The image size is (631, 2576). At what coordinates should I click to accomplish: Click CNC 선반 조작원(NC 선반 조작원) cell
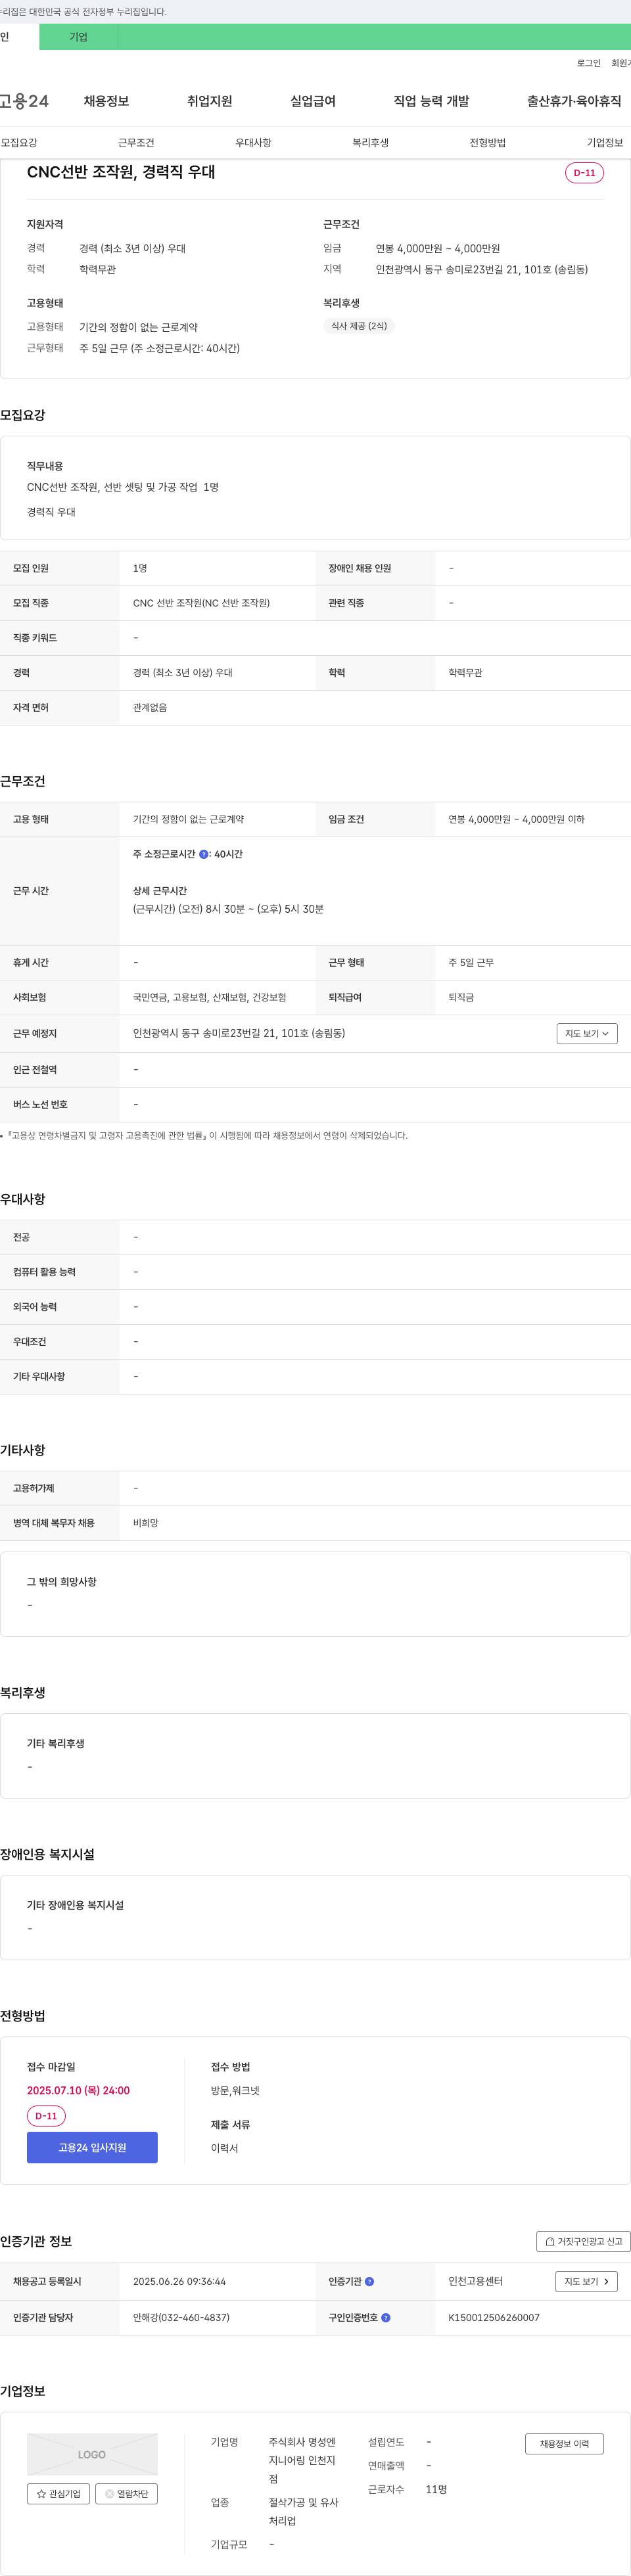click(201, 603)
